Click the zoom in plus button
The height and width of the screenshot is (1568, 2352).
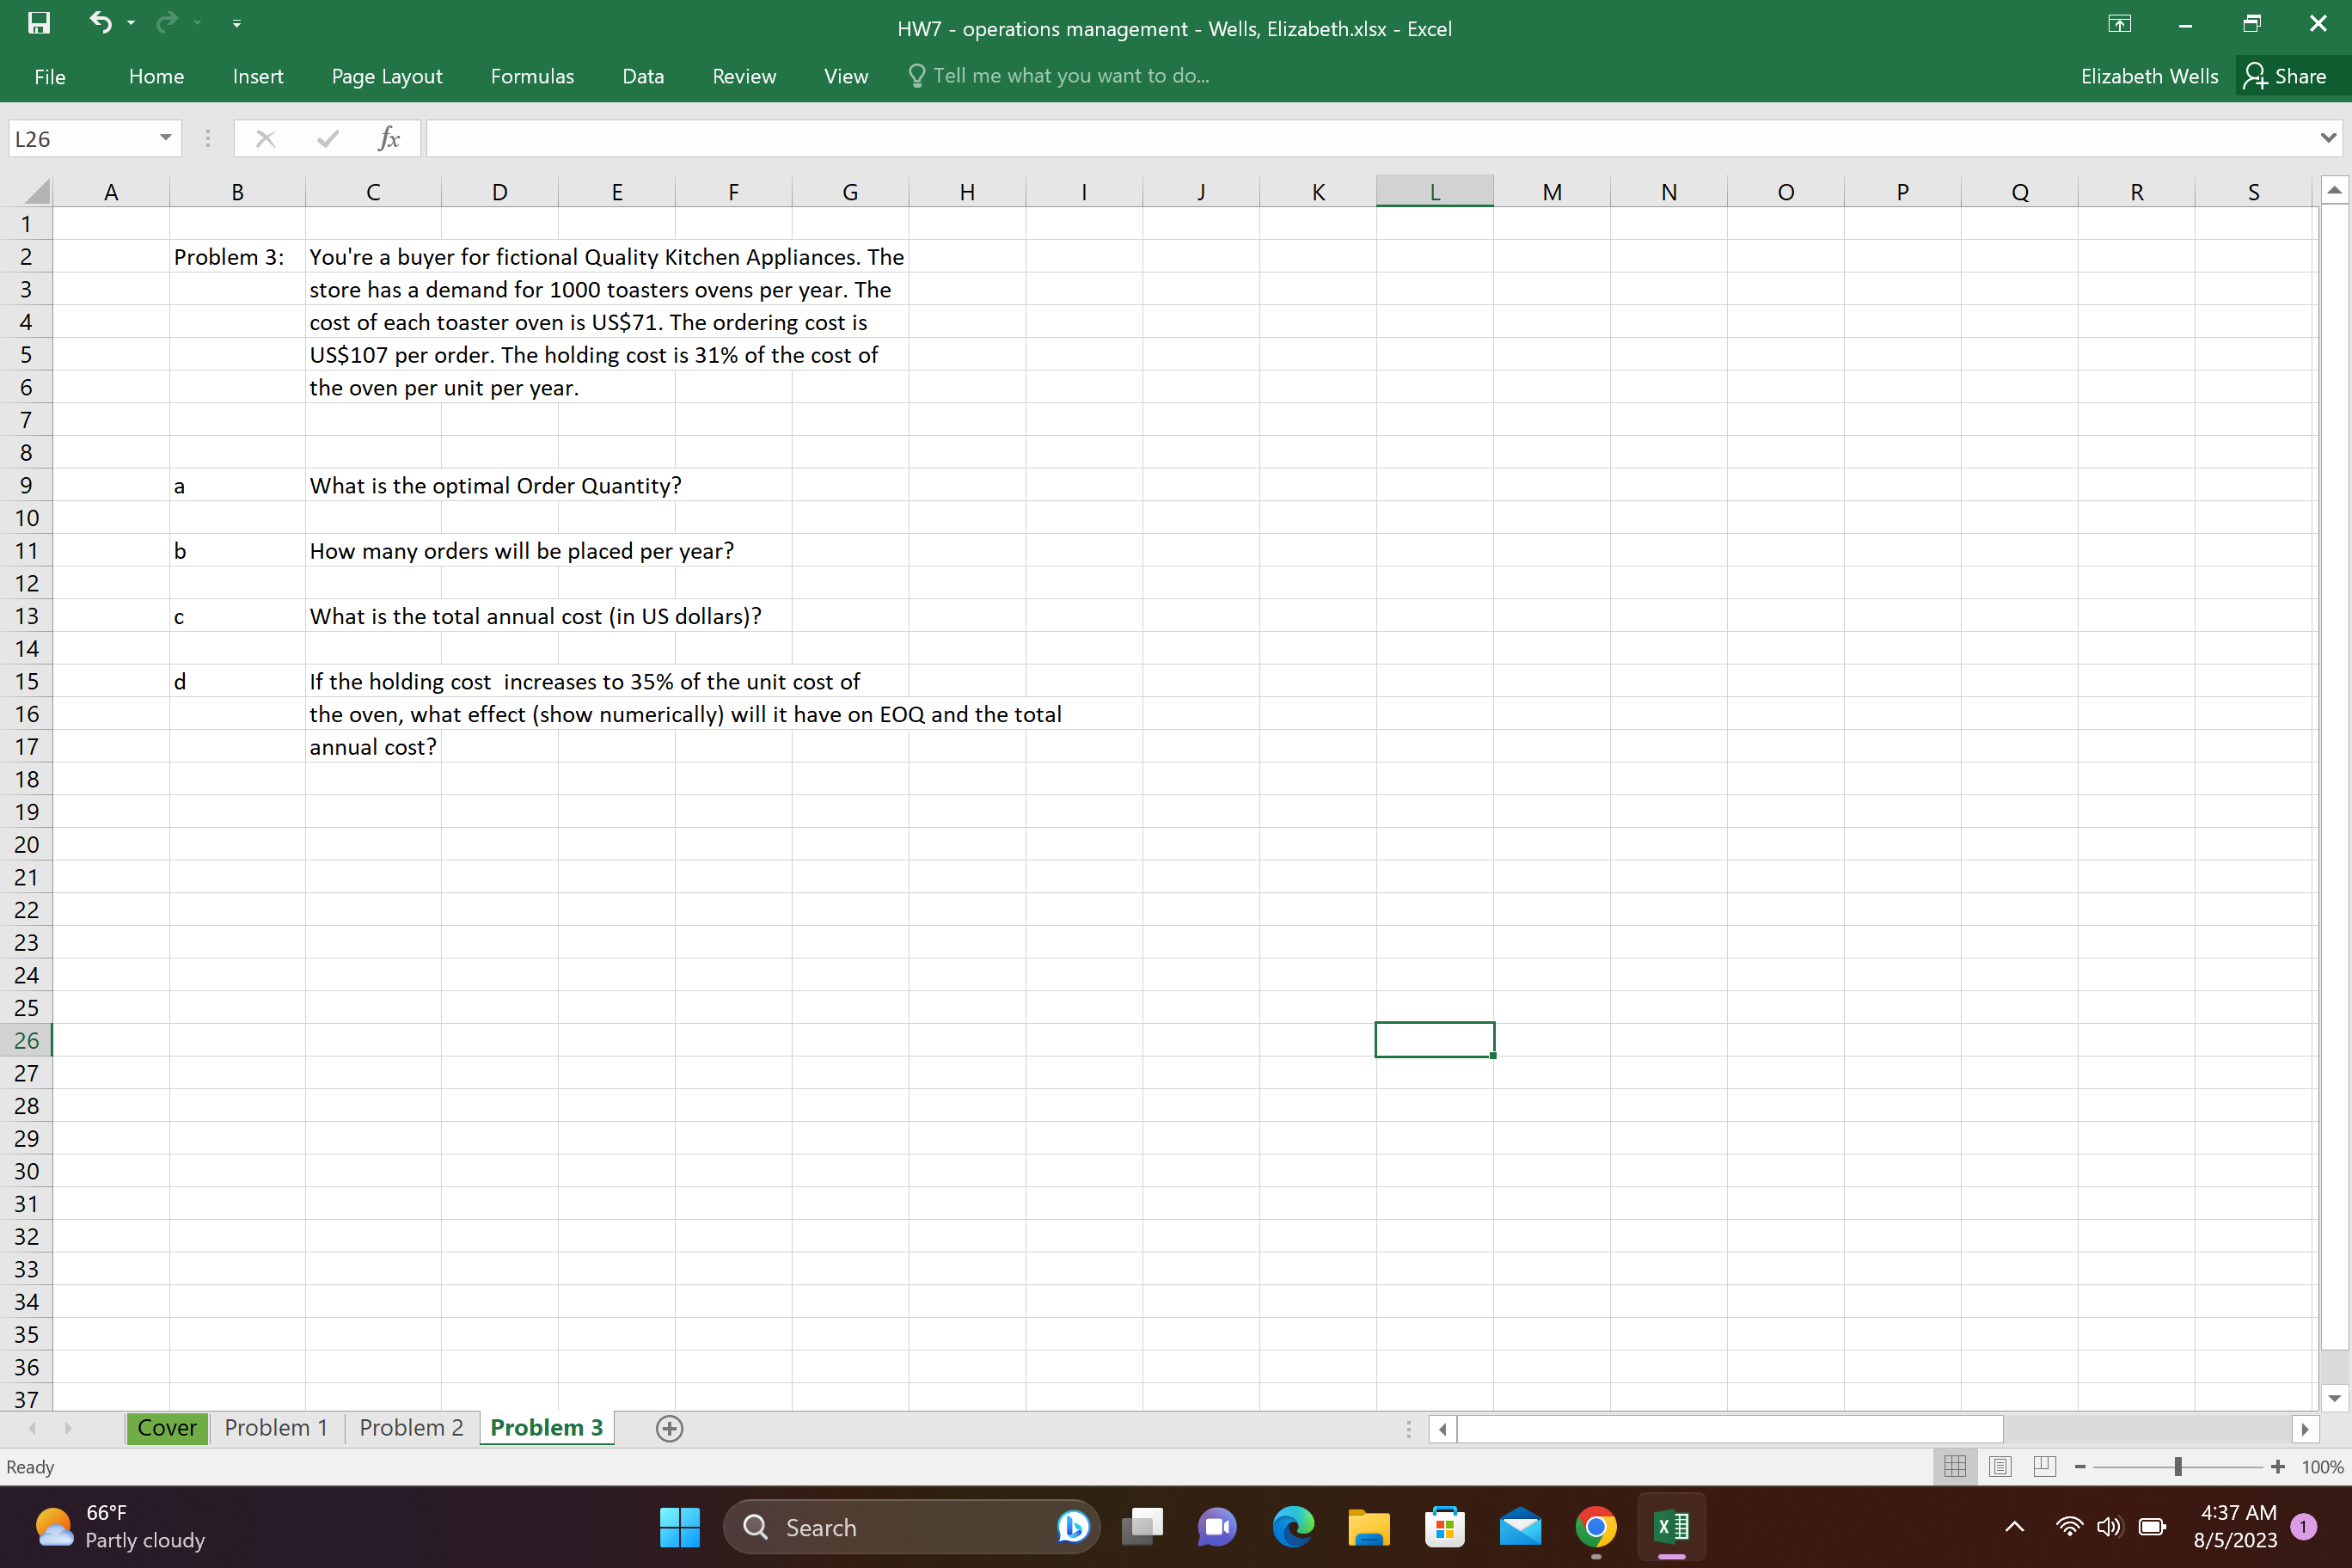tap(2278, 1467)
